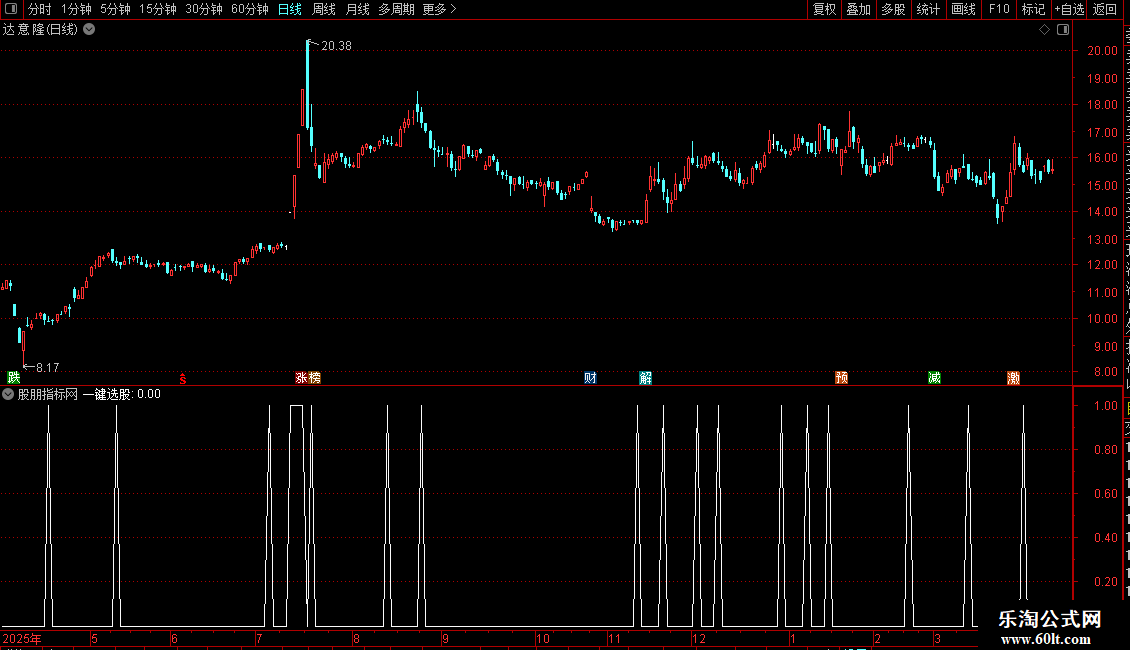Select the 5分钟 period tab

click(115, 9)
